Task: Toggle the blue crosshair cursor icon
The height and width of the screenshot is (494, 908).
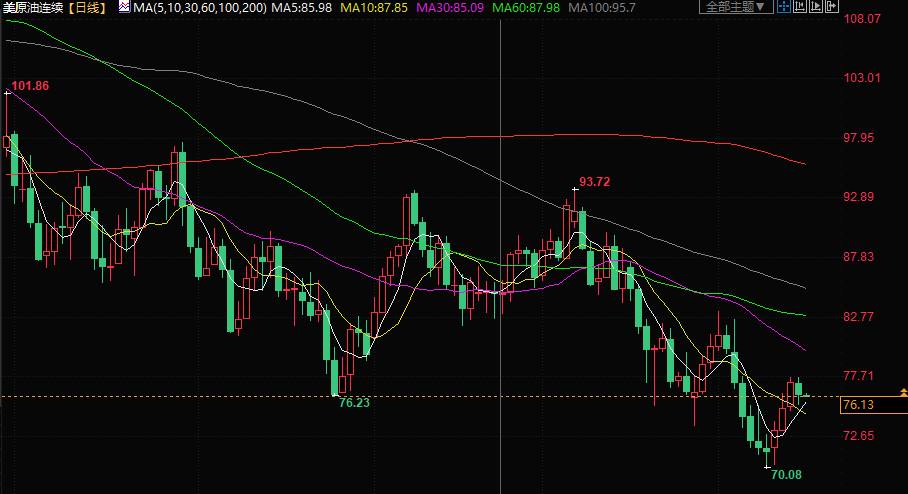Action: [x=785, y=7]
